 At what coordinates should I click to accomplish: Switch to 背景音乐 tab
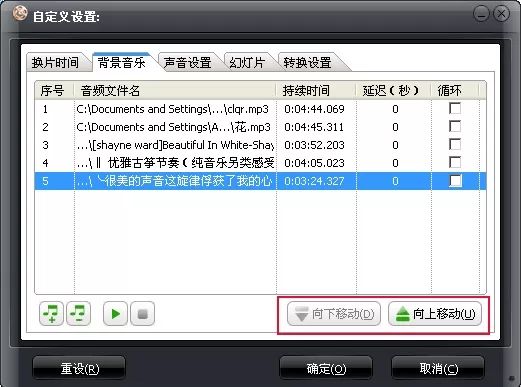coord(122,62)
